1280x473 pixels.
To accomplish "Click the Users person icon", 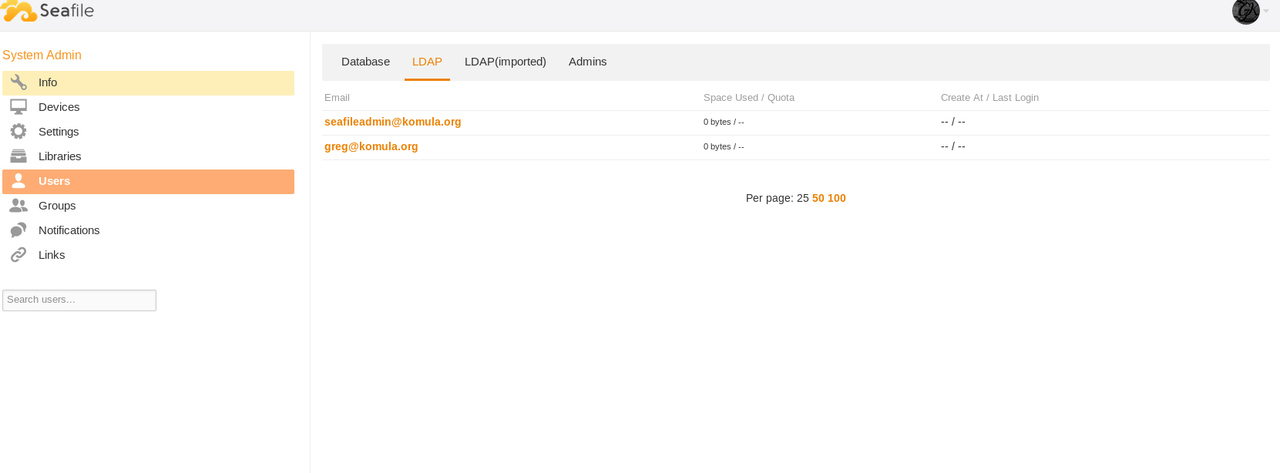I will [x=18, y=181].
